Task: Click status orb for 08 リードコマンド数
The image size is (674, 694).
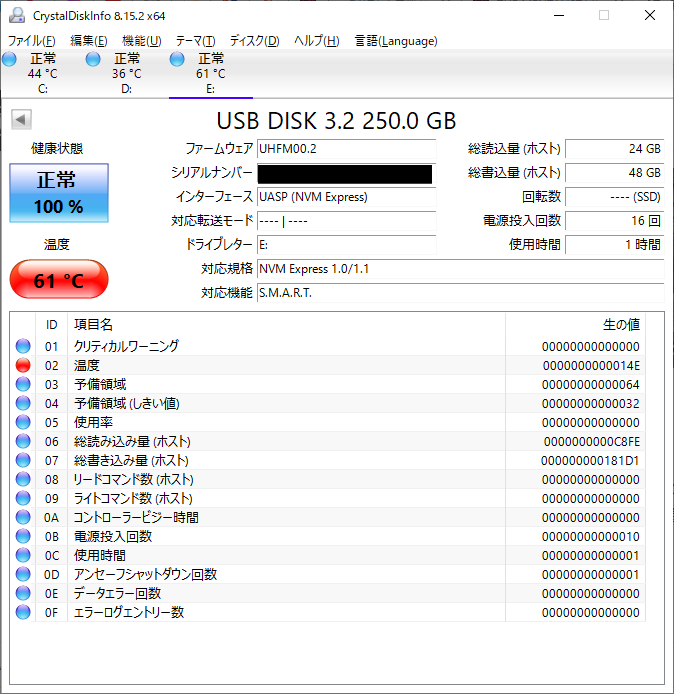Action: pyautogui.click(x=23, y=479)
